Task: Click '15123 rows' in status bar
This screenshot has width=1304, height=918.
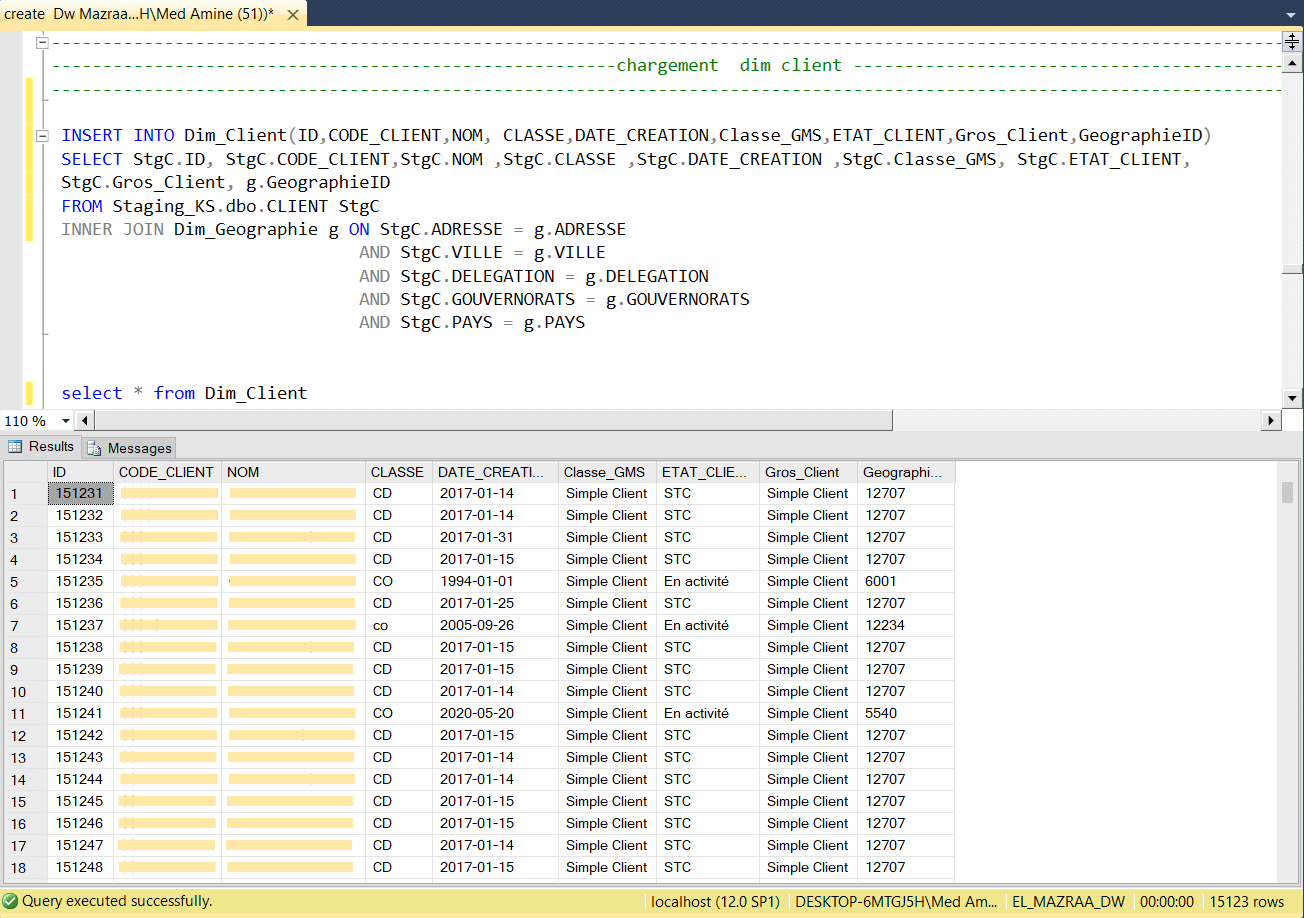Action: pos(1246,901)
